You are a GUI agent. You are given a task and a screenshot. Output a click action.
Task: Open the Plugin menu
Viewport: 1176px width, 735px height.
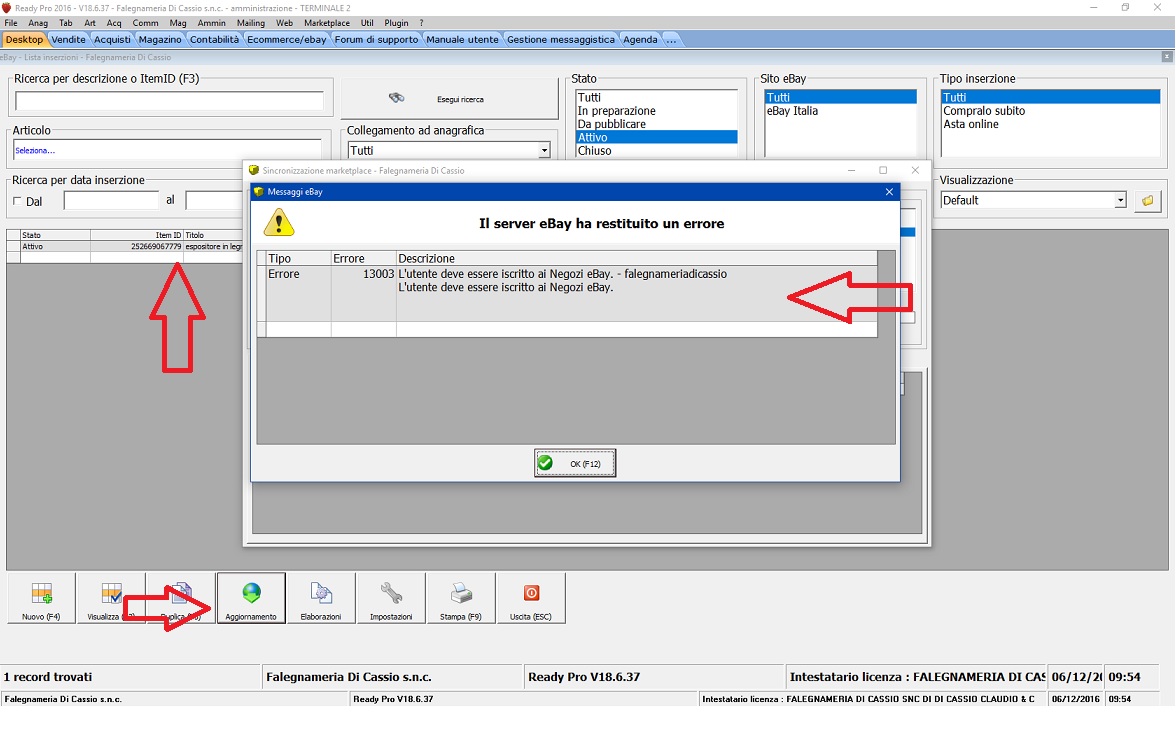tap(396, 23)
